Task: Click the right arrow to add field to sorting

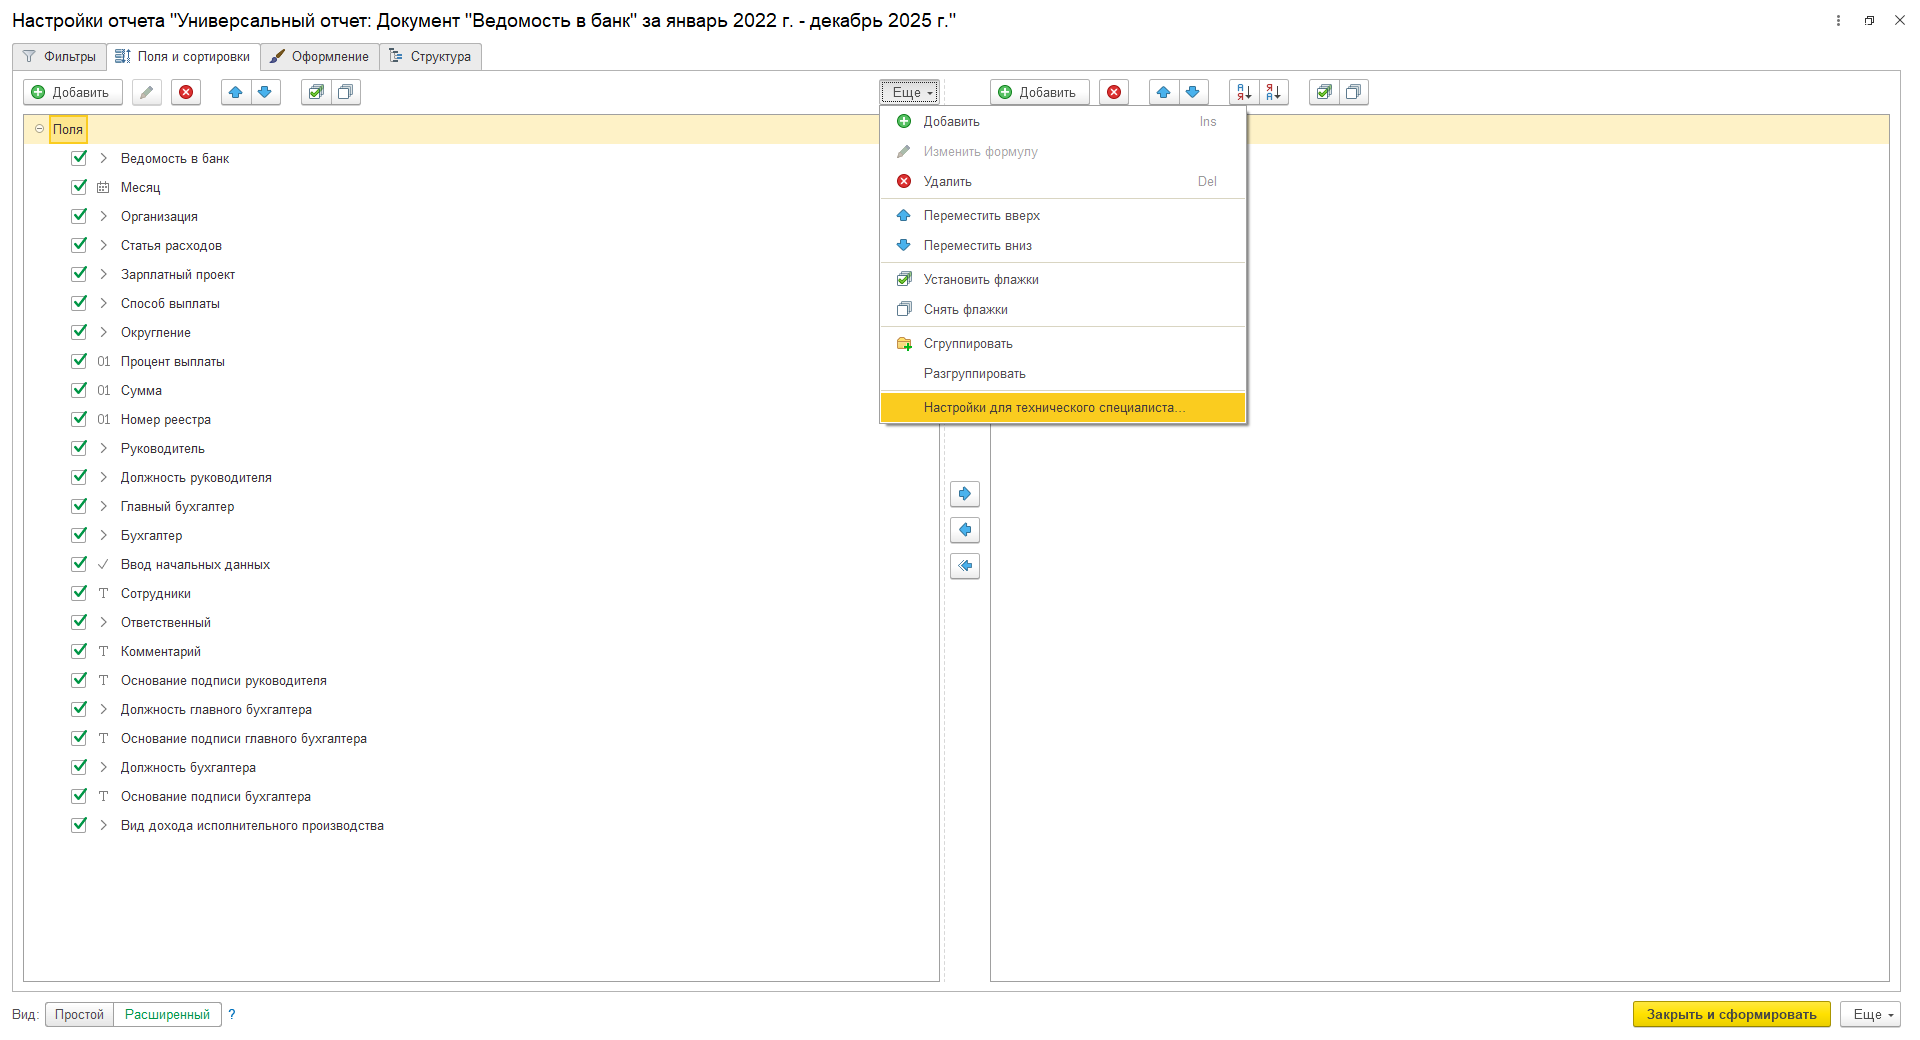Action: click(x=964, y=494)
